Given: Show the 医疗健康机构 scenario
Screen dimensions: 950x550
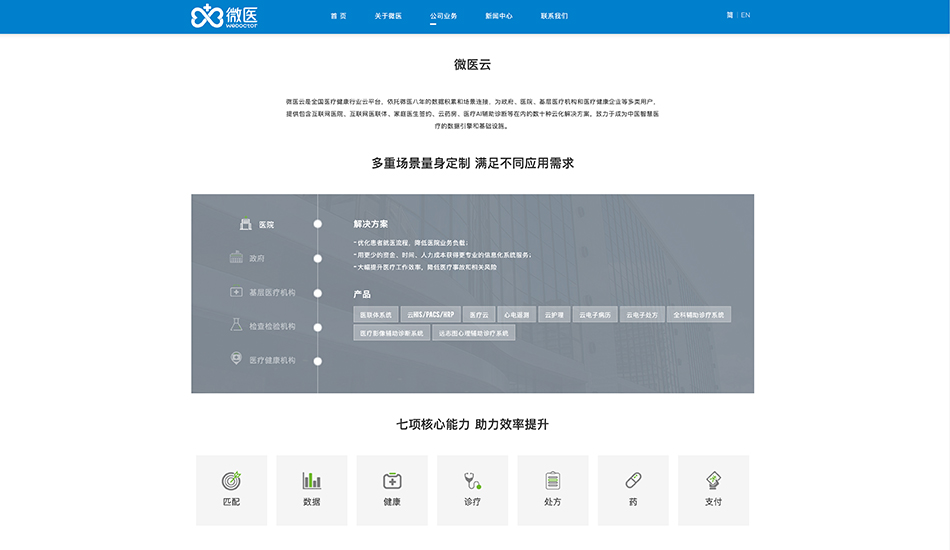Looking at the screenshot, I should click(x=271, y=360).
